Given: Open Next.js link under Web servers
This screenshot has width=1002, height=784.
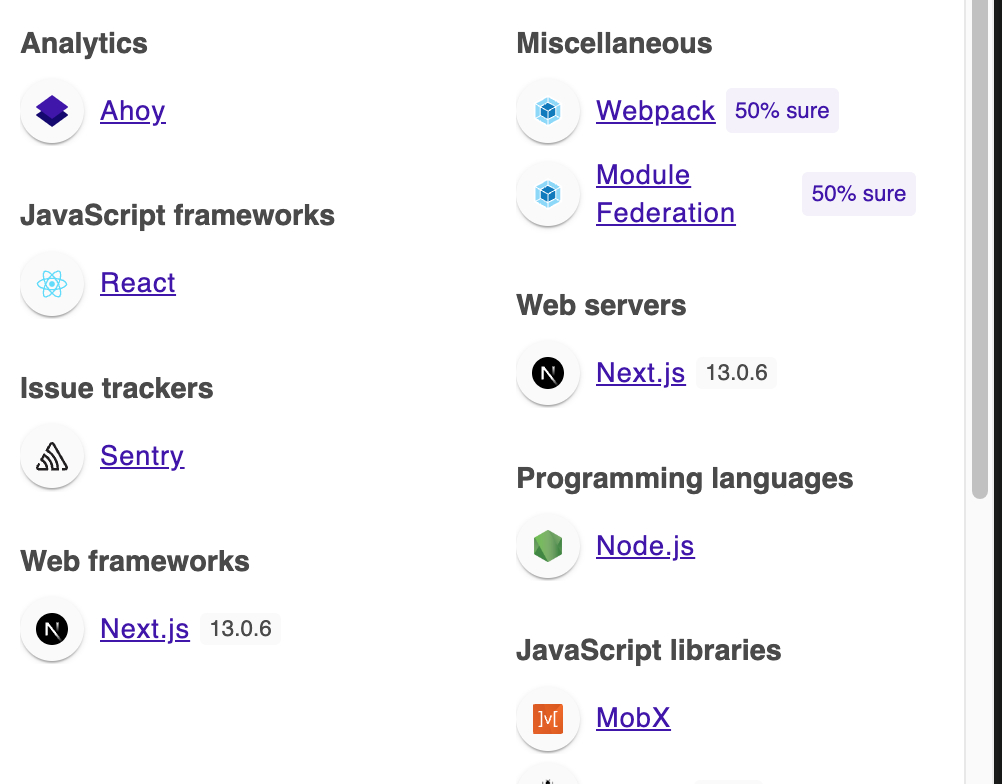Looking at the screenshot, I should [x=641, y=373].
